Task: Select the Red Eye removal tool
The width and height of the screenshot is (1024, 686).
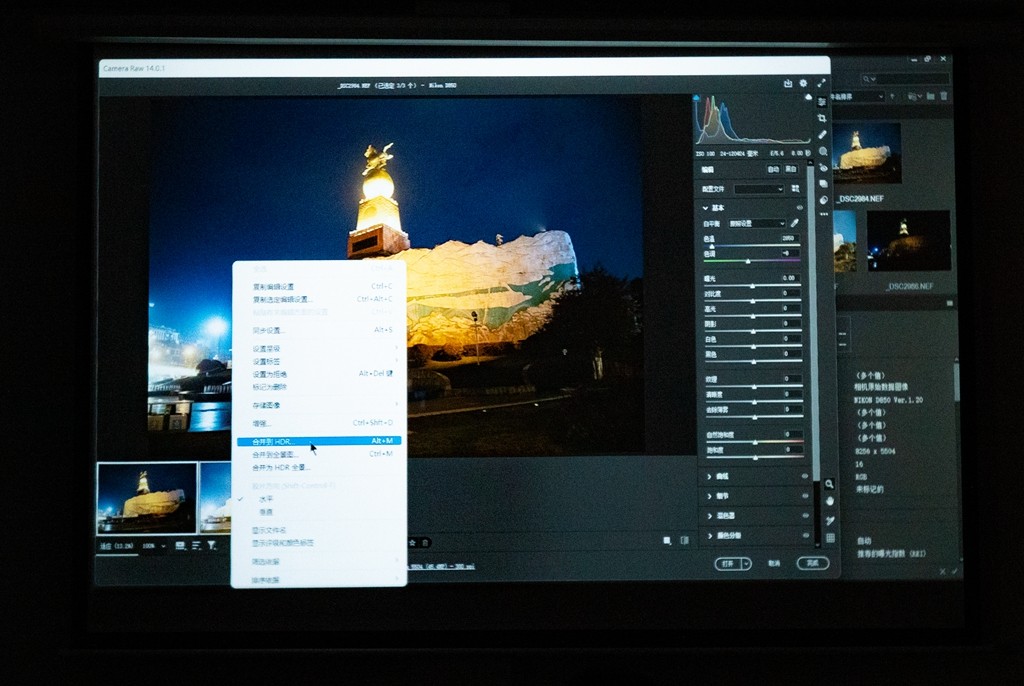Action: pyautogui.click(x=822, y=168)
